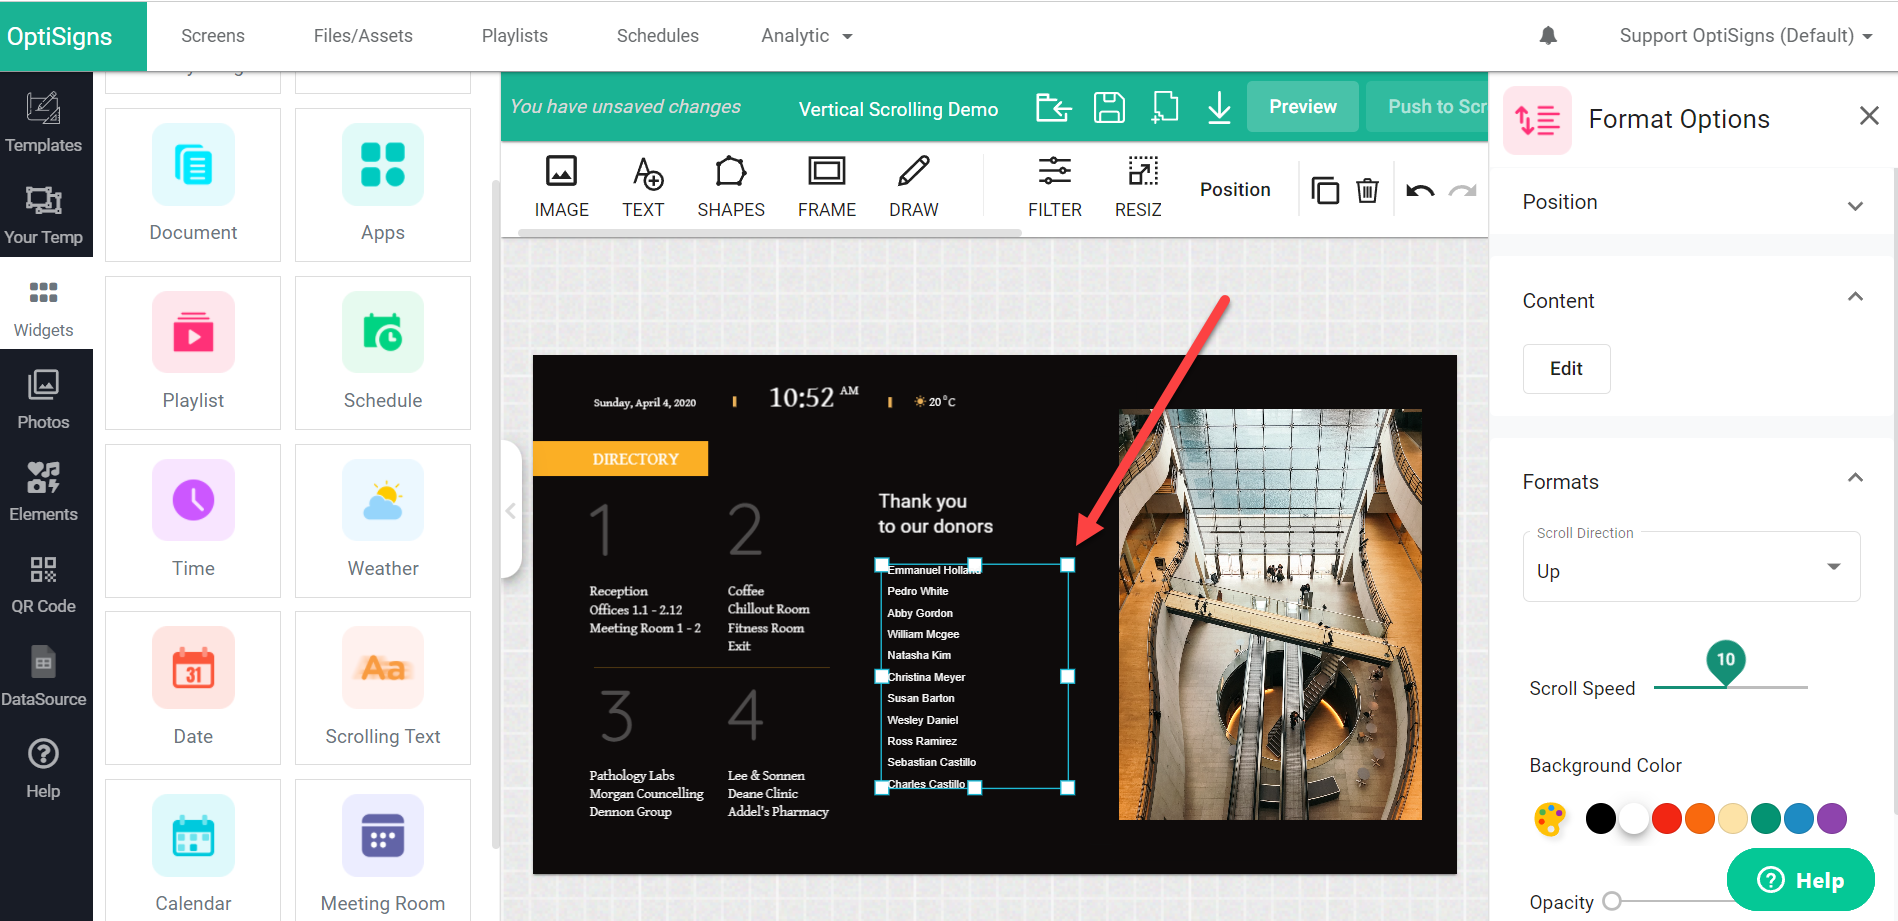Collapse the Formats section
The height and width of the screenshot is (921, 1898).
(x=1855, y=479)
